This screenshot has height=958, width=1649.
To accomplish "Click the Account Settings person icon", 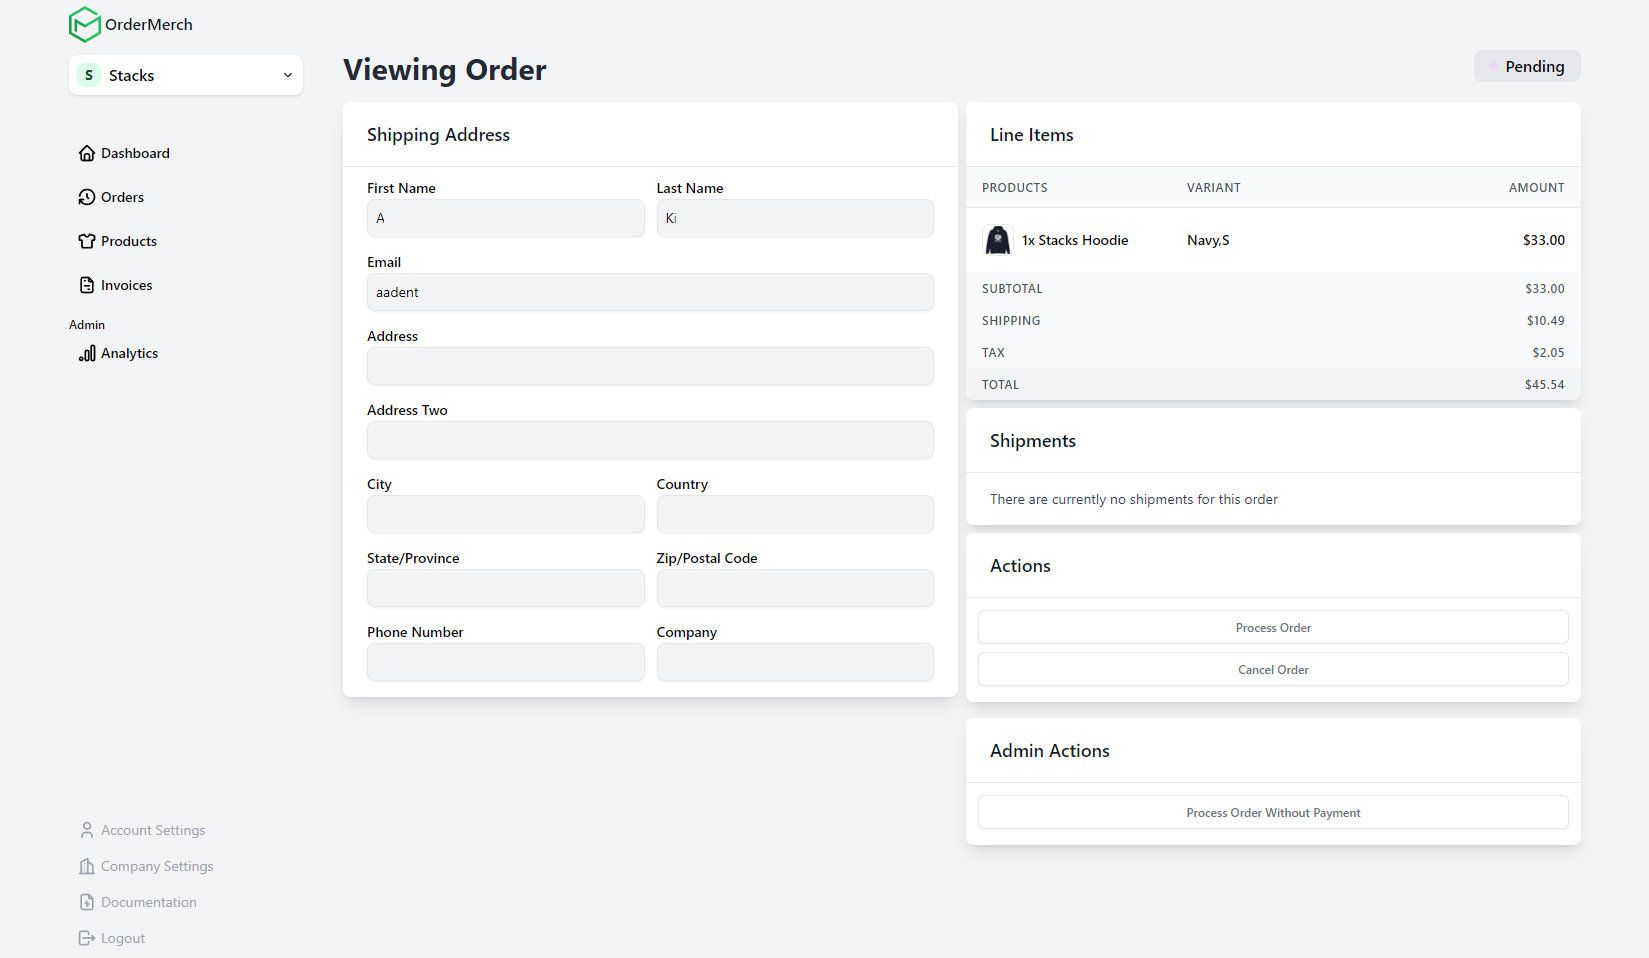I will coord(87,830).
